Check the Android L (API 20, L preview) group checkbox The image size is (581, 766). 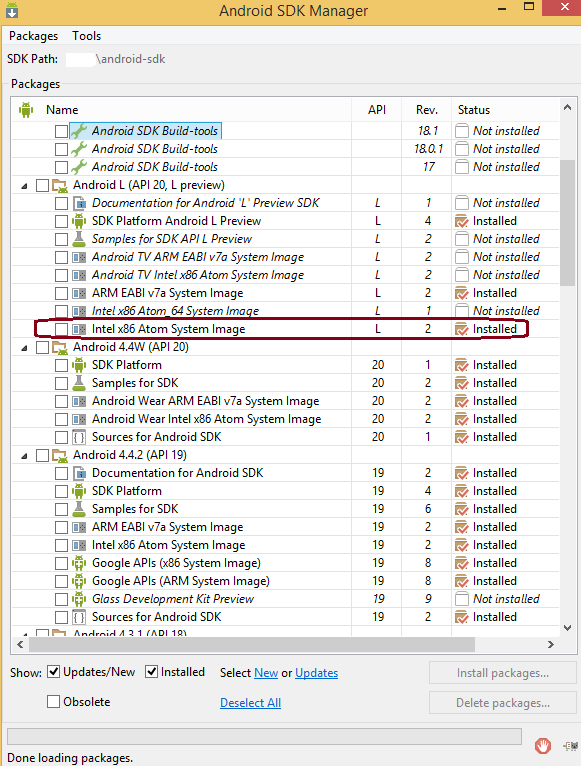43,185
